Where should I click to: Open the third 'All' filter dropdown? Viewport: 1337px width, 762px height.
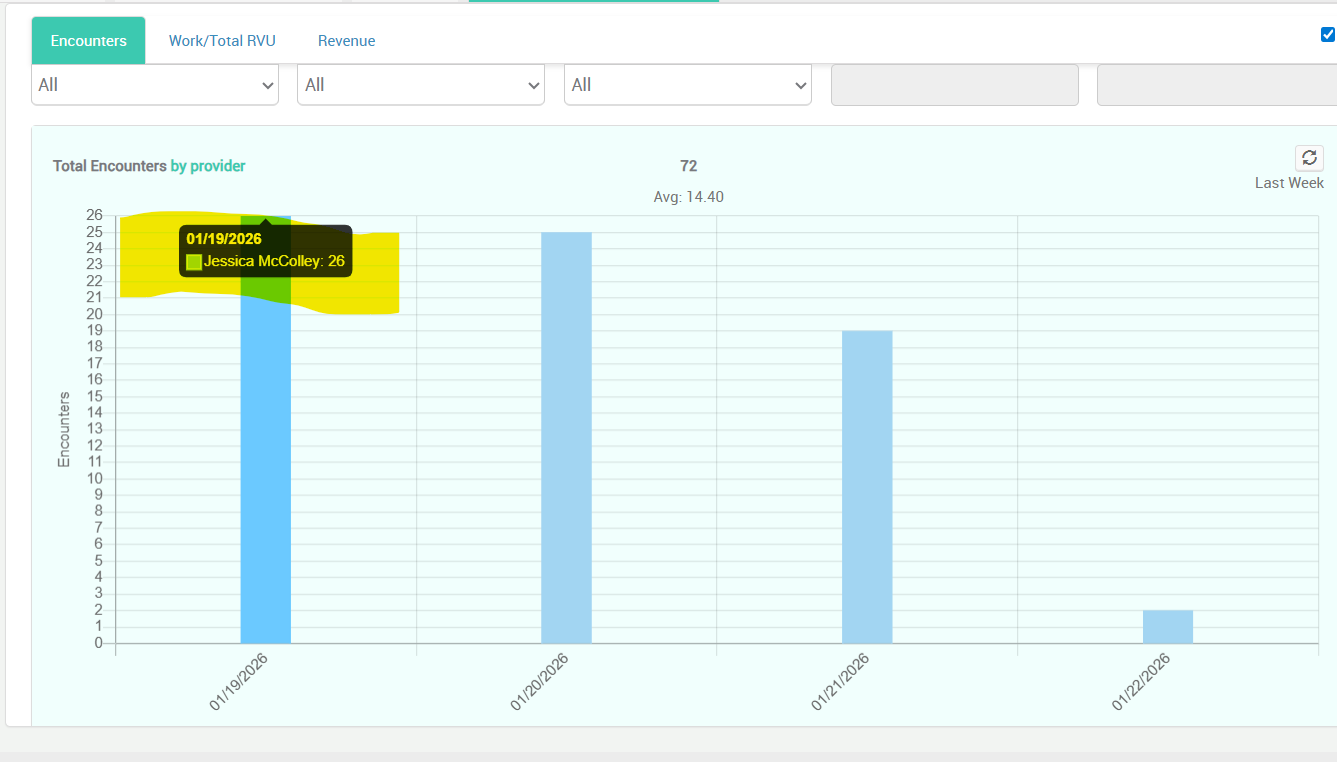(x=687, y=85)
